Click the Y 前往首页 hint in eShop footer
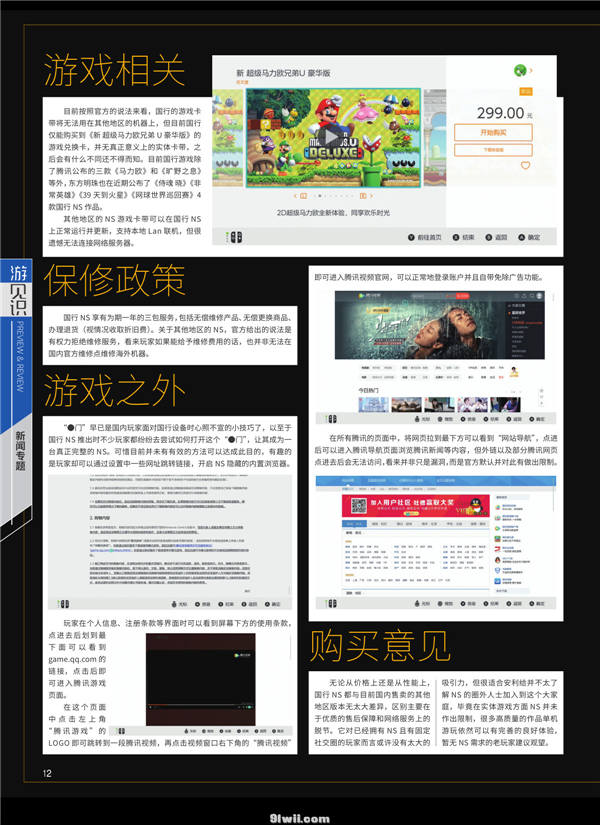600x825 pixels. point(424,237)
